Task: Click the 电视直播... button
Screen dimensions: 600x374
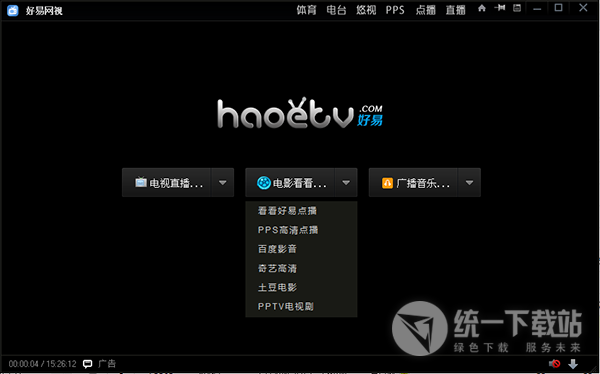Action: click(x=167, y=183)
